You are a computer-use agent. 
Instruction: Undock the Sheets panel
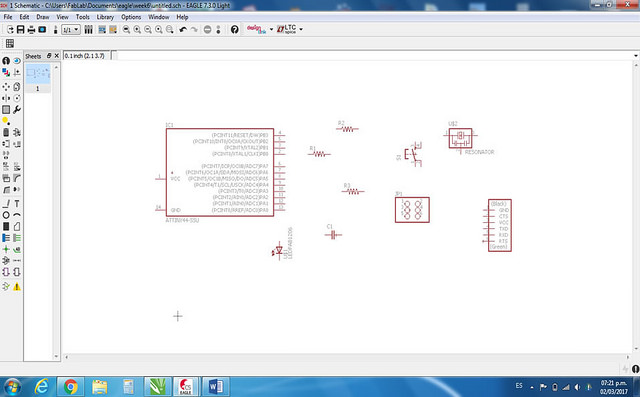click(x=49, y=55)
